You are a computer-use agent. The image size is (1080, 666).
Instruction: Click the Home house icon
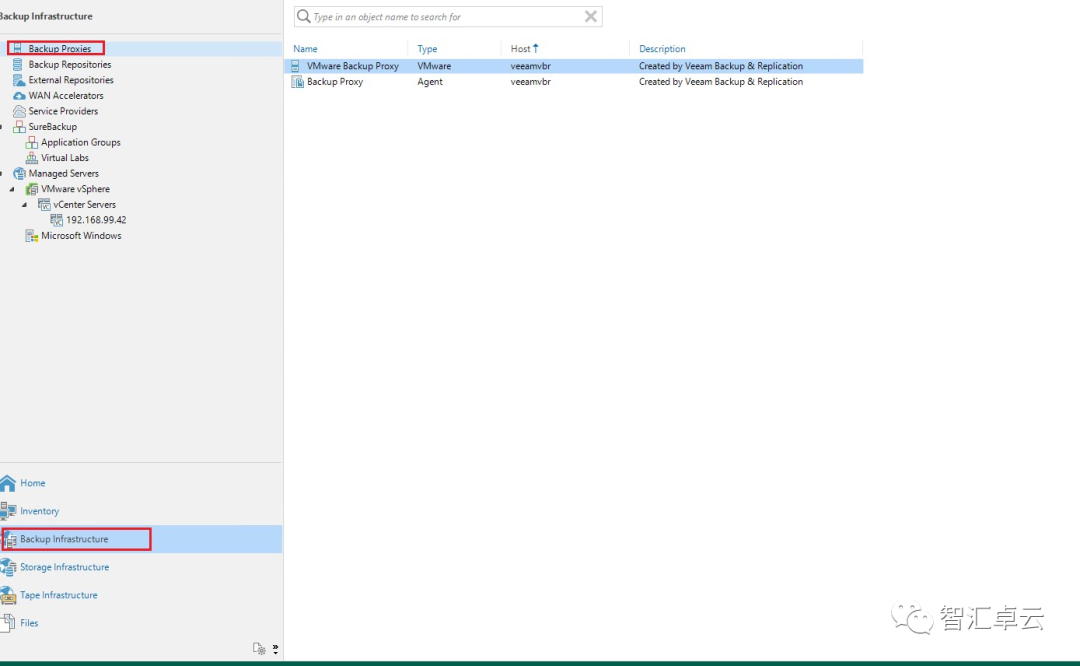click(8, 483)
